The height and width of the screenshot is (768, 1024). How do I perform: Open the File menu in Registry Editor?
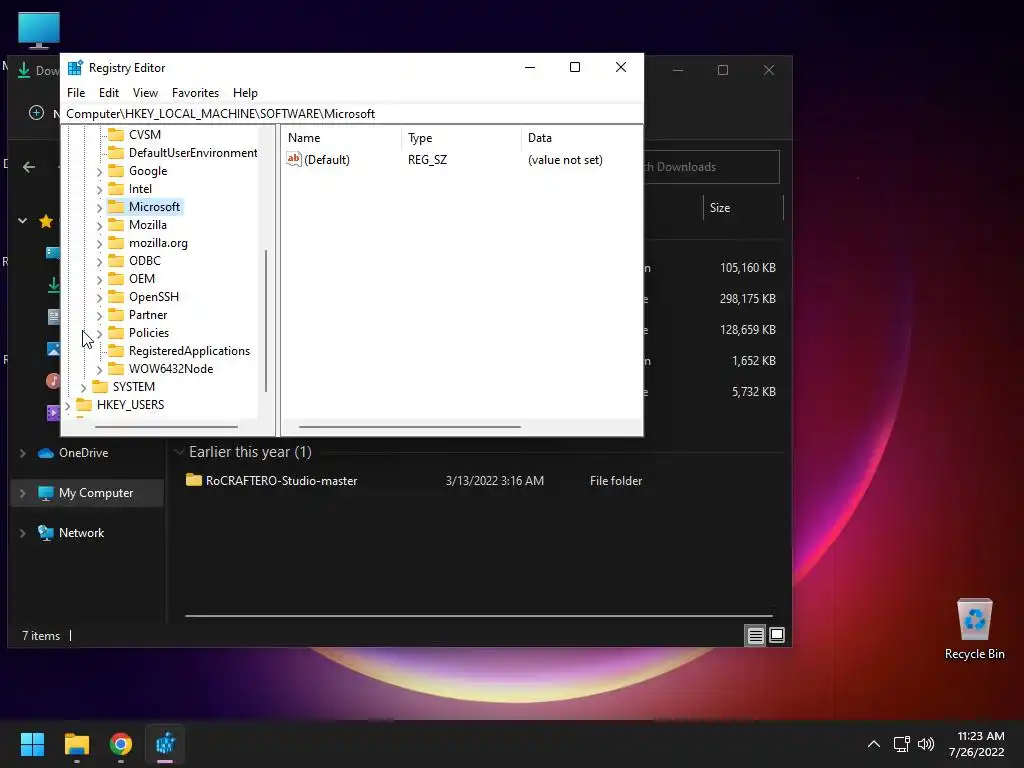tap(76, 93)
